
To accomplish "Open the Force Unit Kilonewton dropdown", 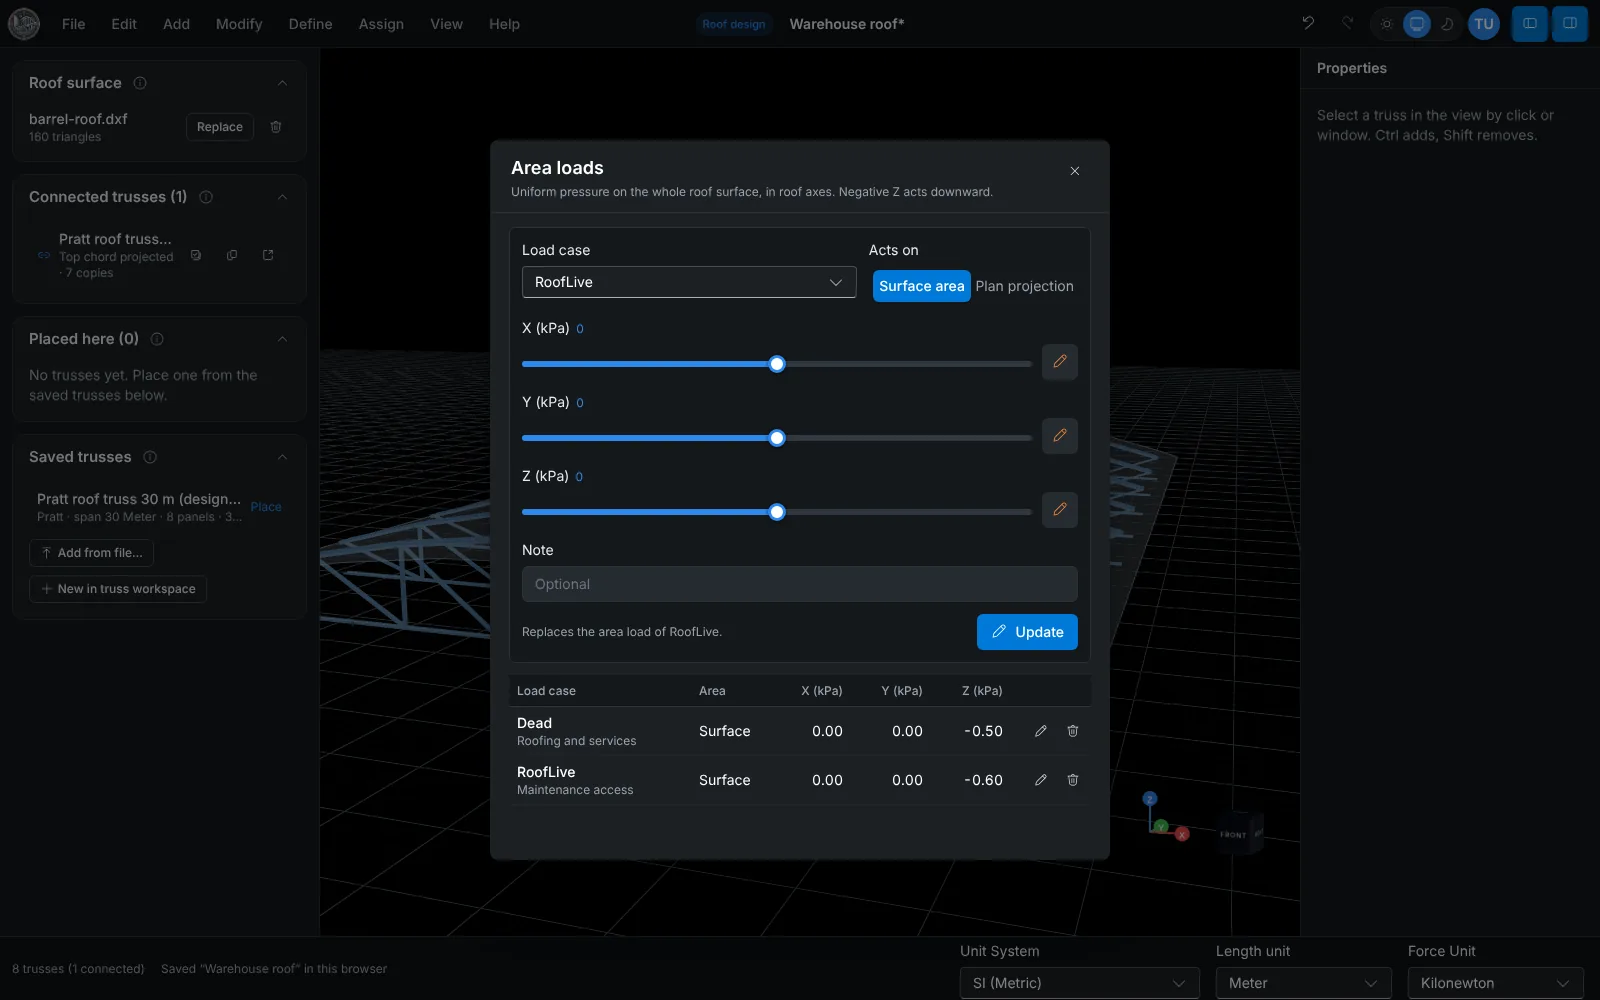I will click(1496, 983).
